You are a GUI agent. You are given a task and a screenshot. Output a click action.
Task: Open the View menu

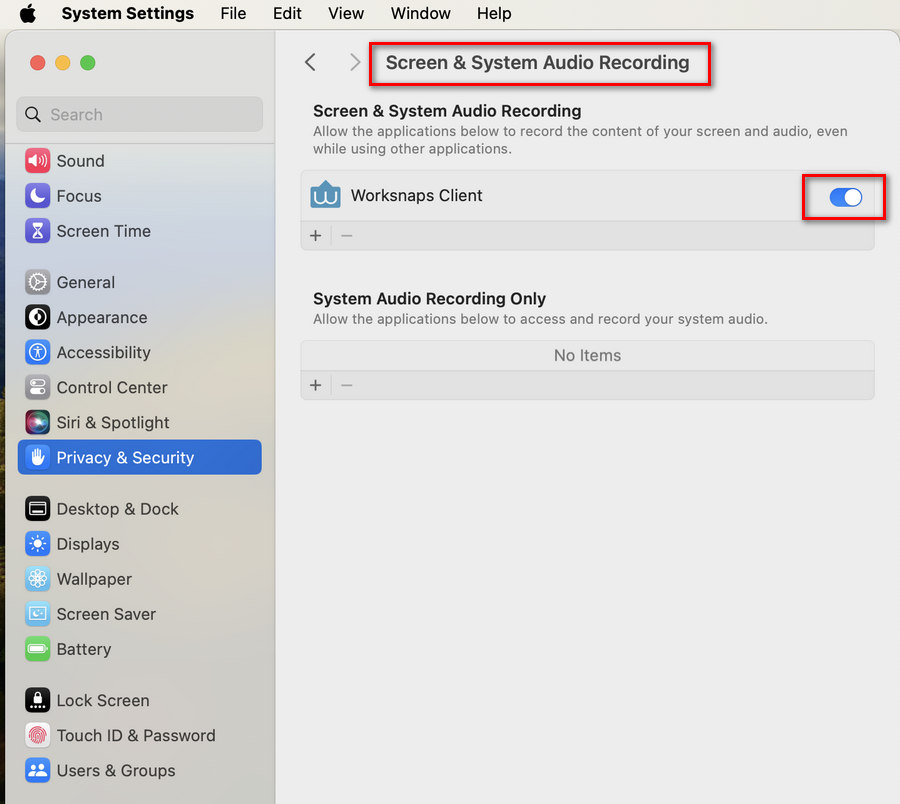pyautogui.click(x=346, y=13)
